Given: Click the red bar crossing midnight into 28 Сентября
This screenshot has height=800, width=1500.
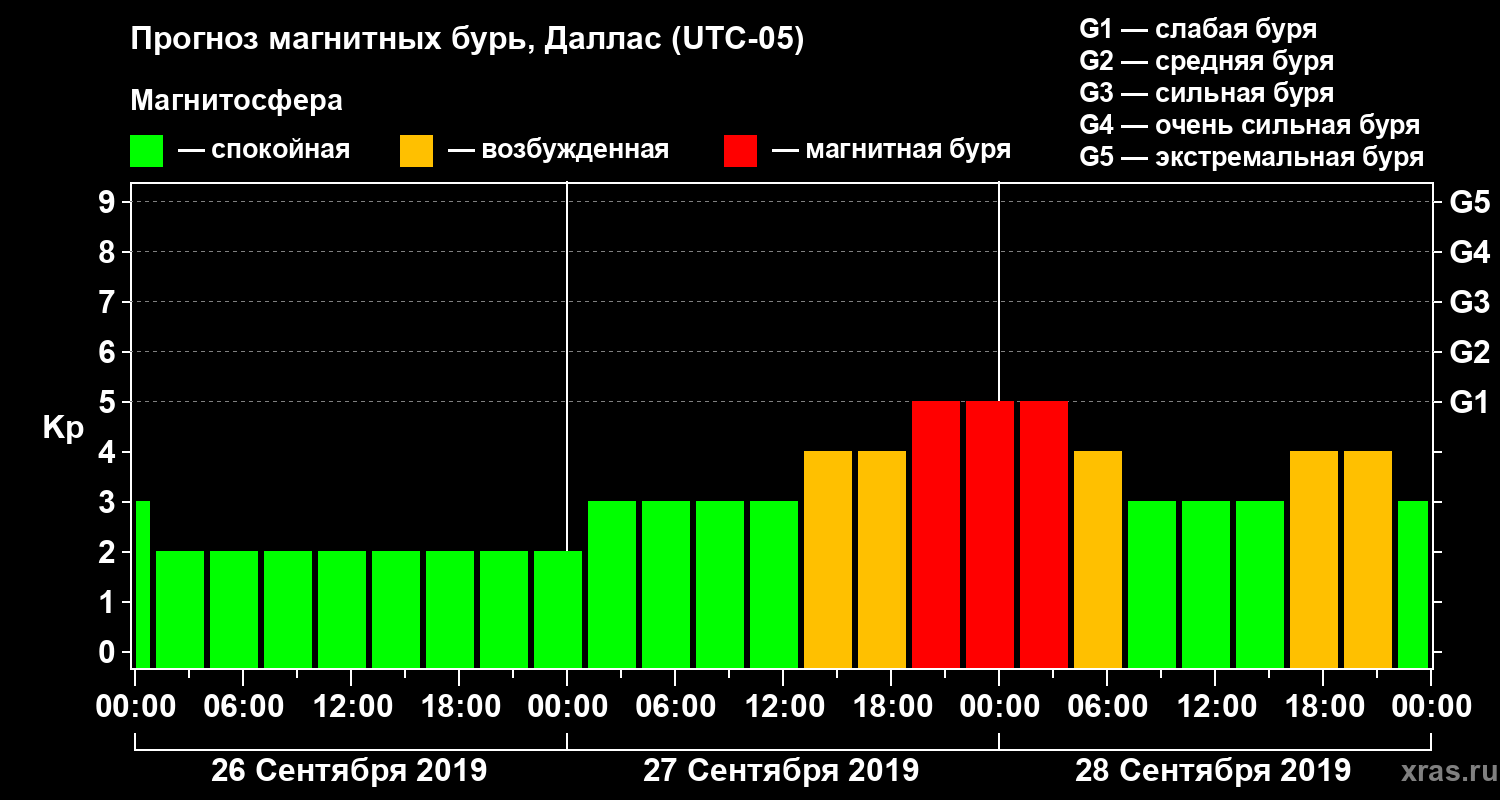Looking at the screenshot, I should click(x=990, y=535).
